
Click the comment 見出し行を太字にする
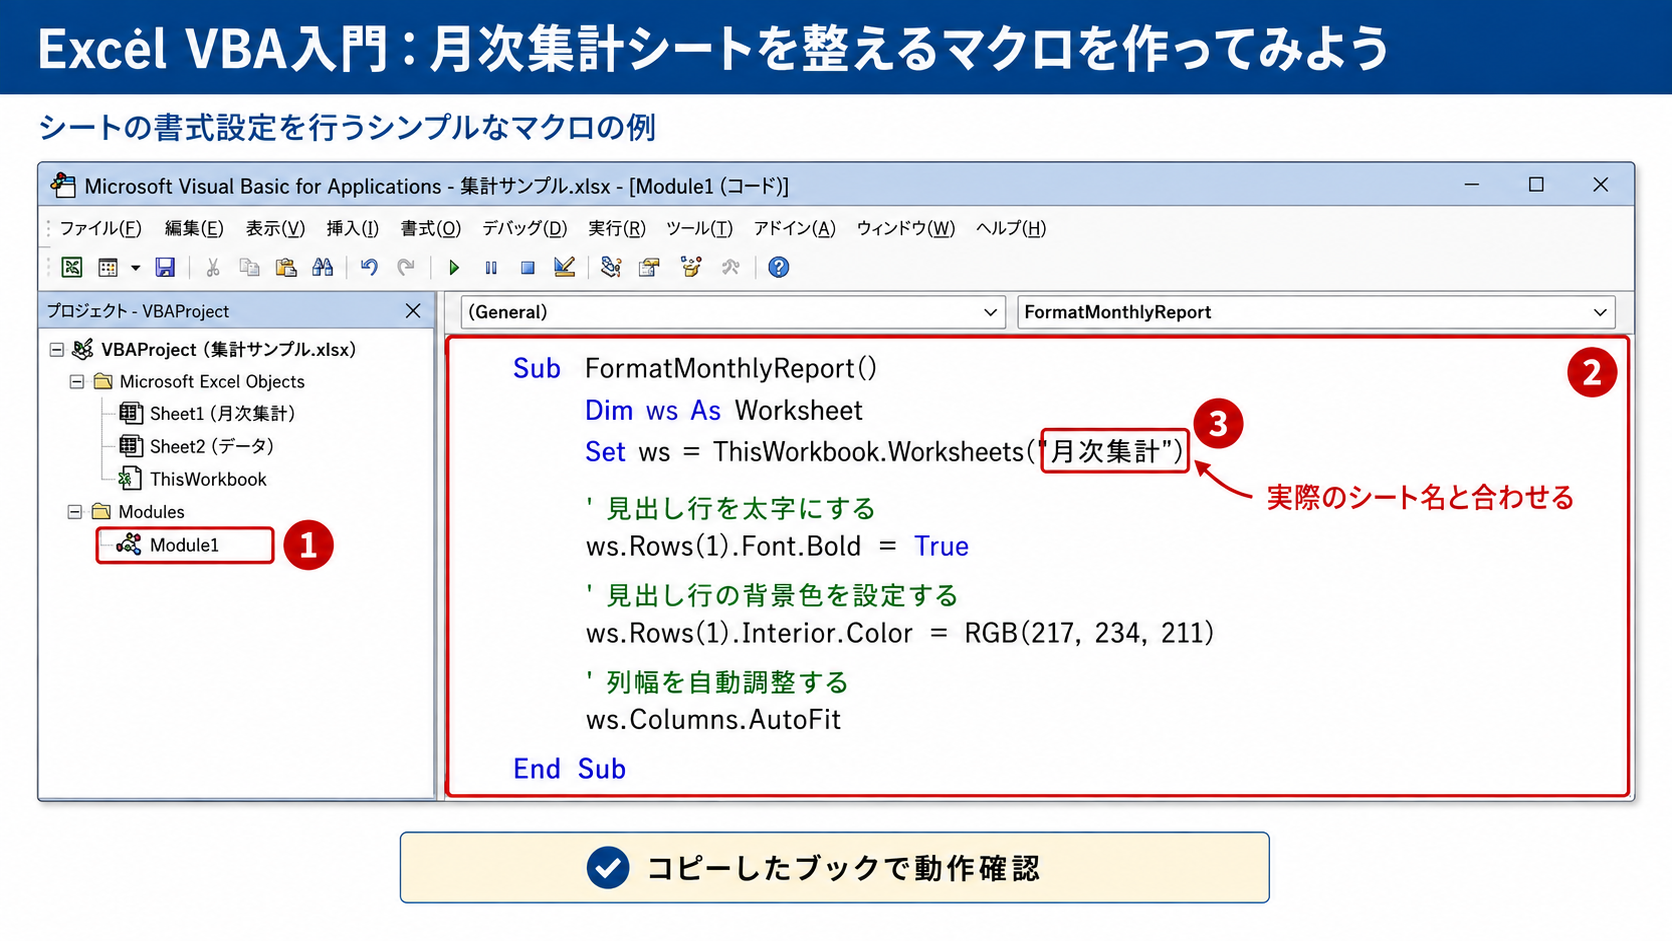(731, 509)
